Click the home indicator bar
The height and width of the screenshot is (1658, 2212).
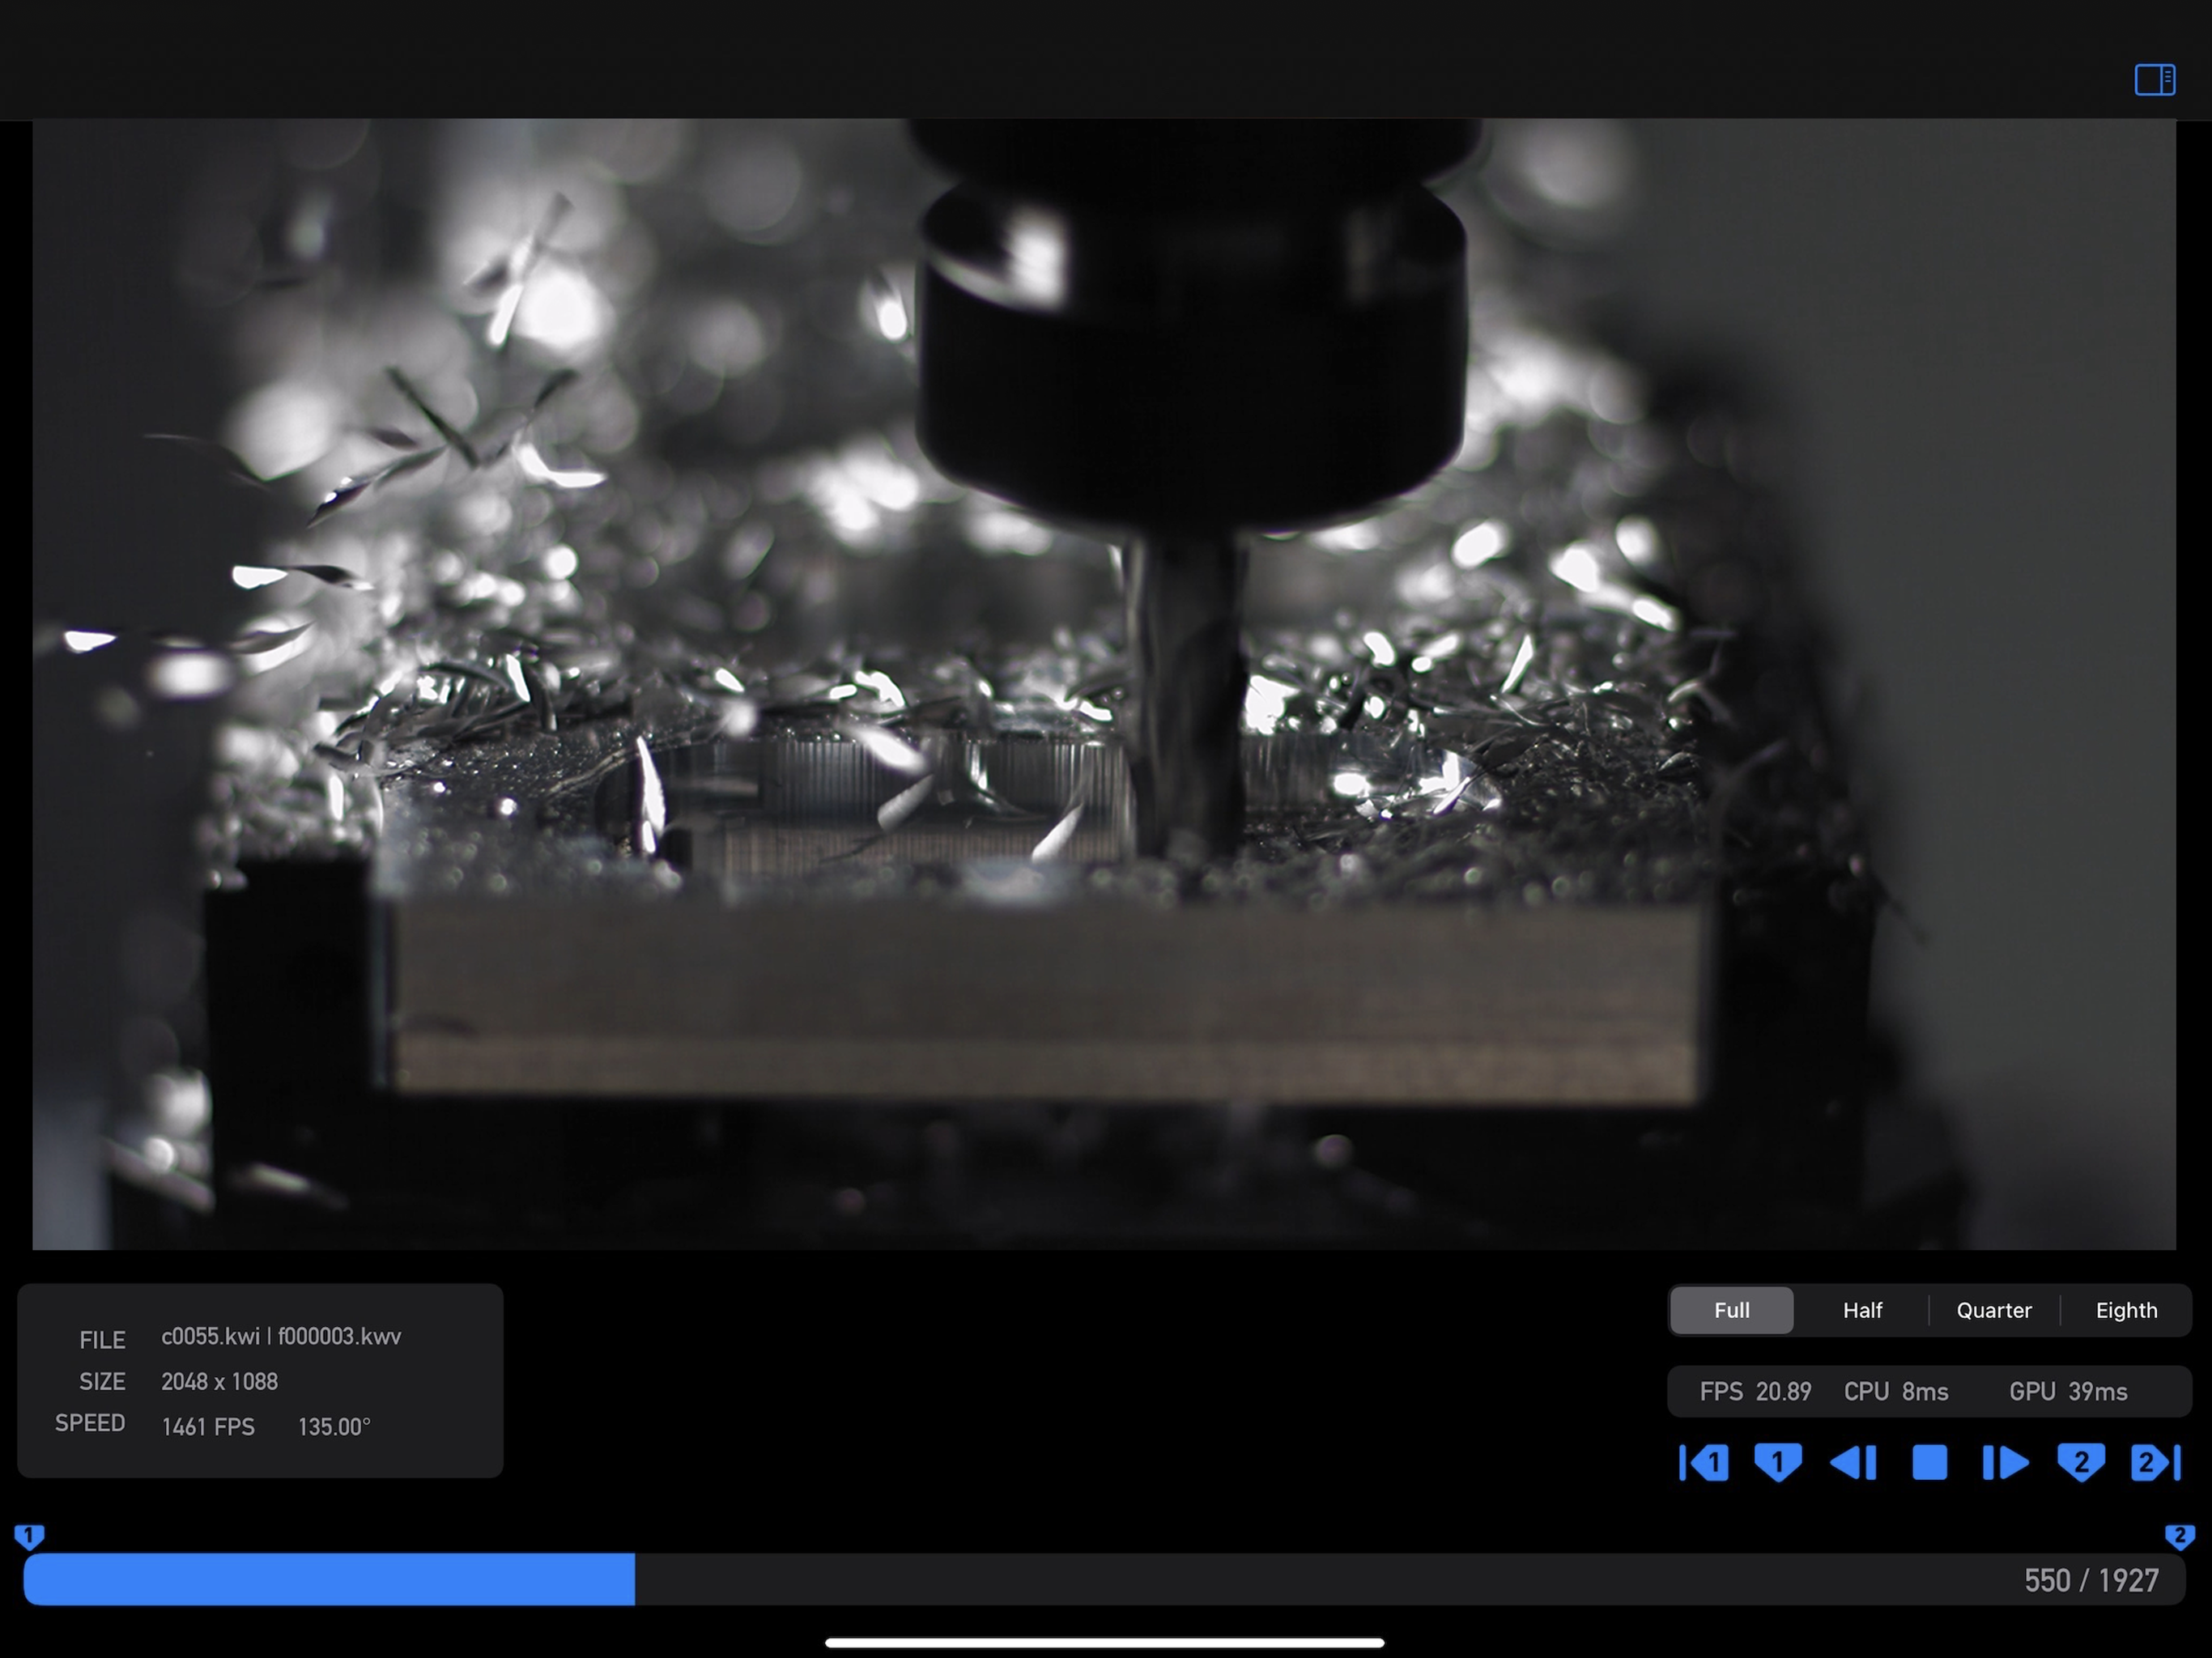[1105, 1643]
